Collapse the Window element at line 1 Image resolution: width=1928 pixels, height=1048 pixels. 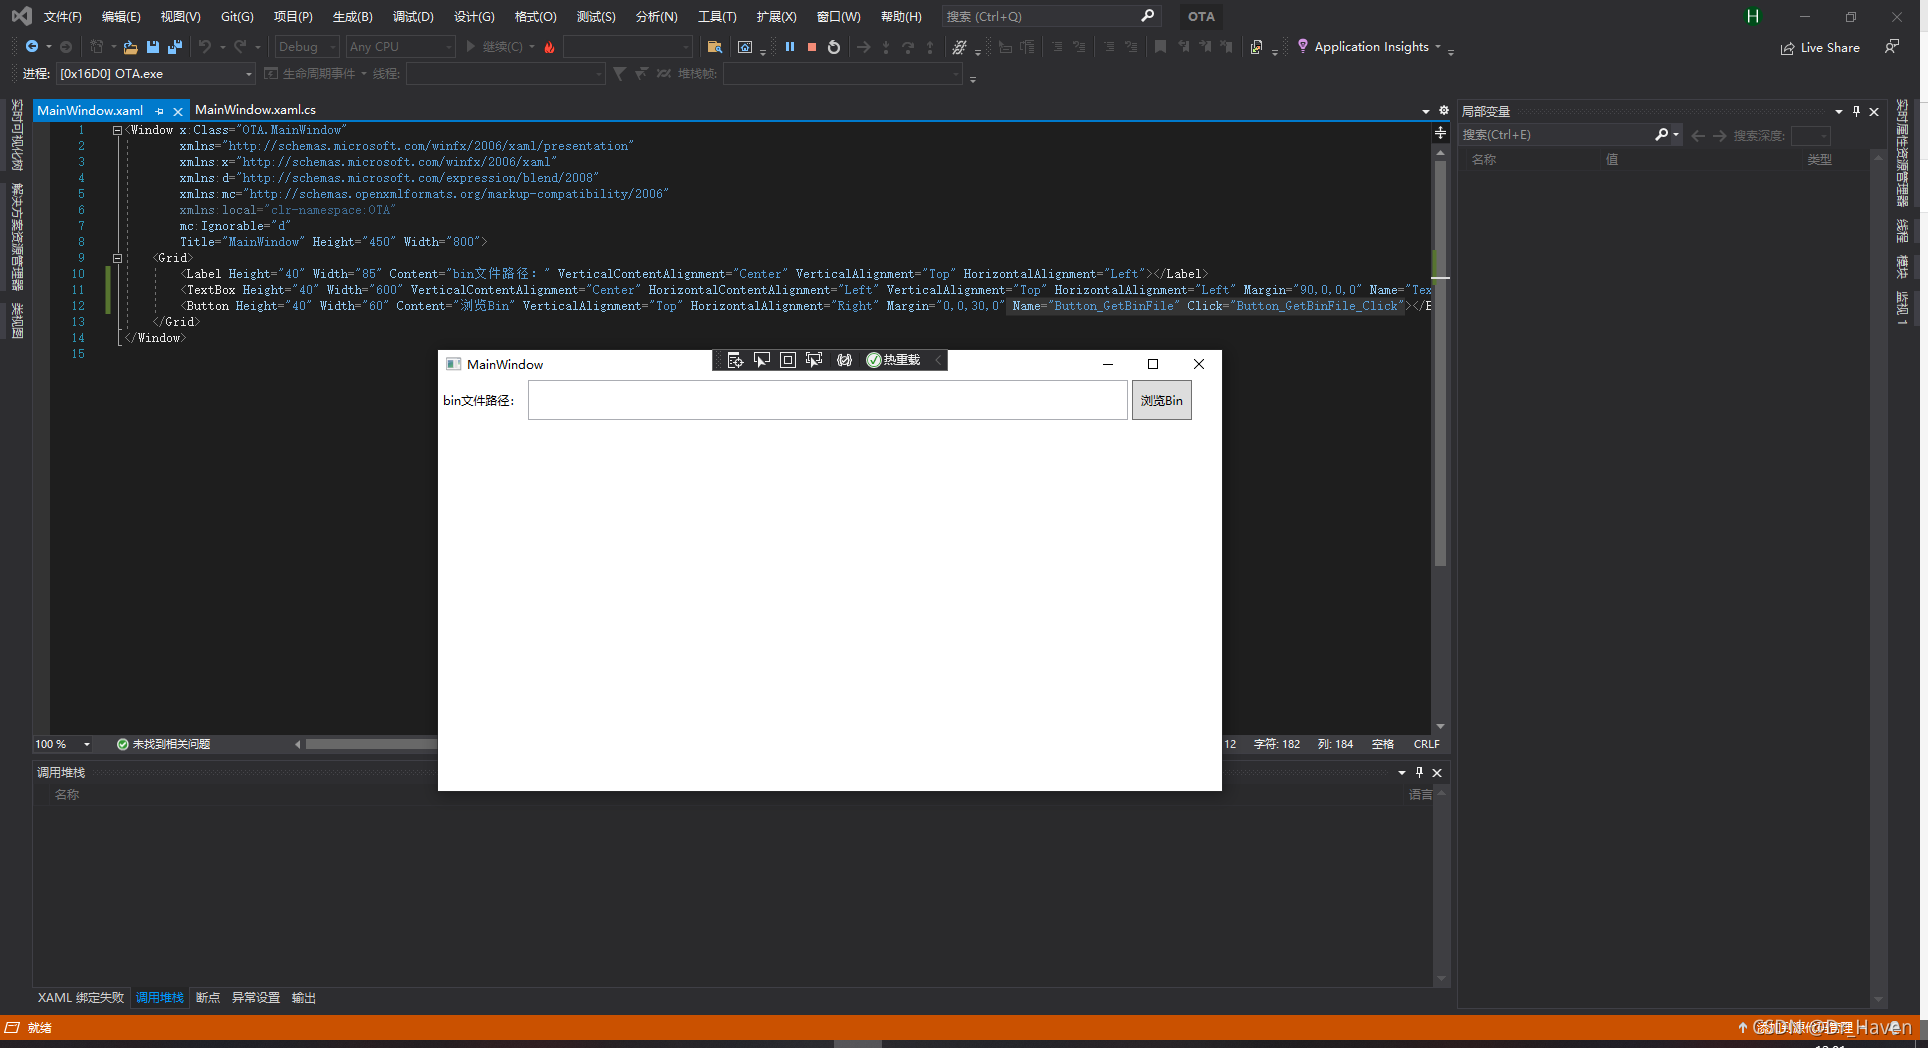pyautogui.click(x=117, y=130)
